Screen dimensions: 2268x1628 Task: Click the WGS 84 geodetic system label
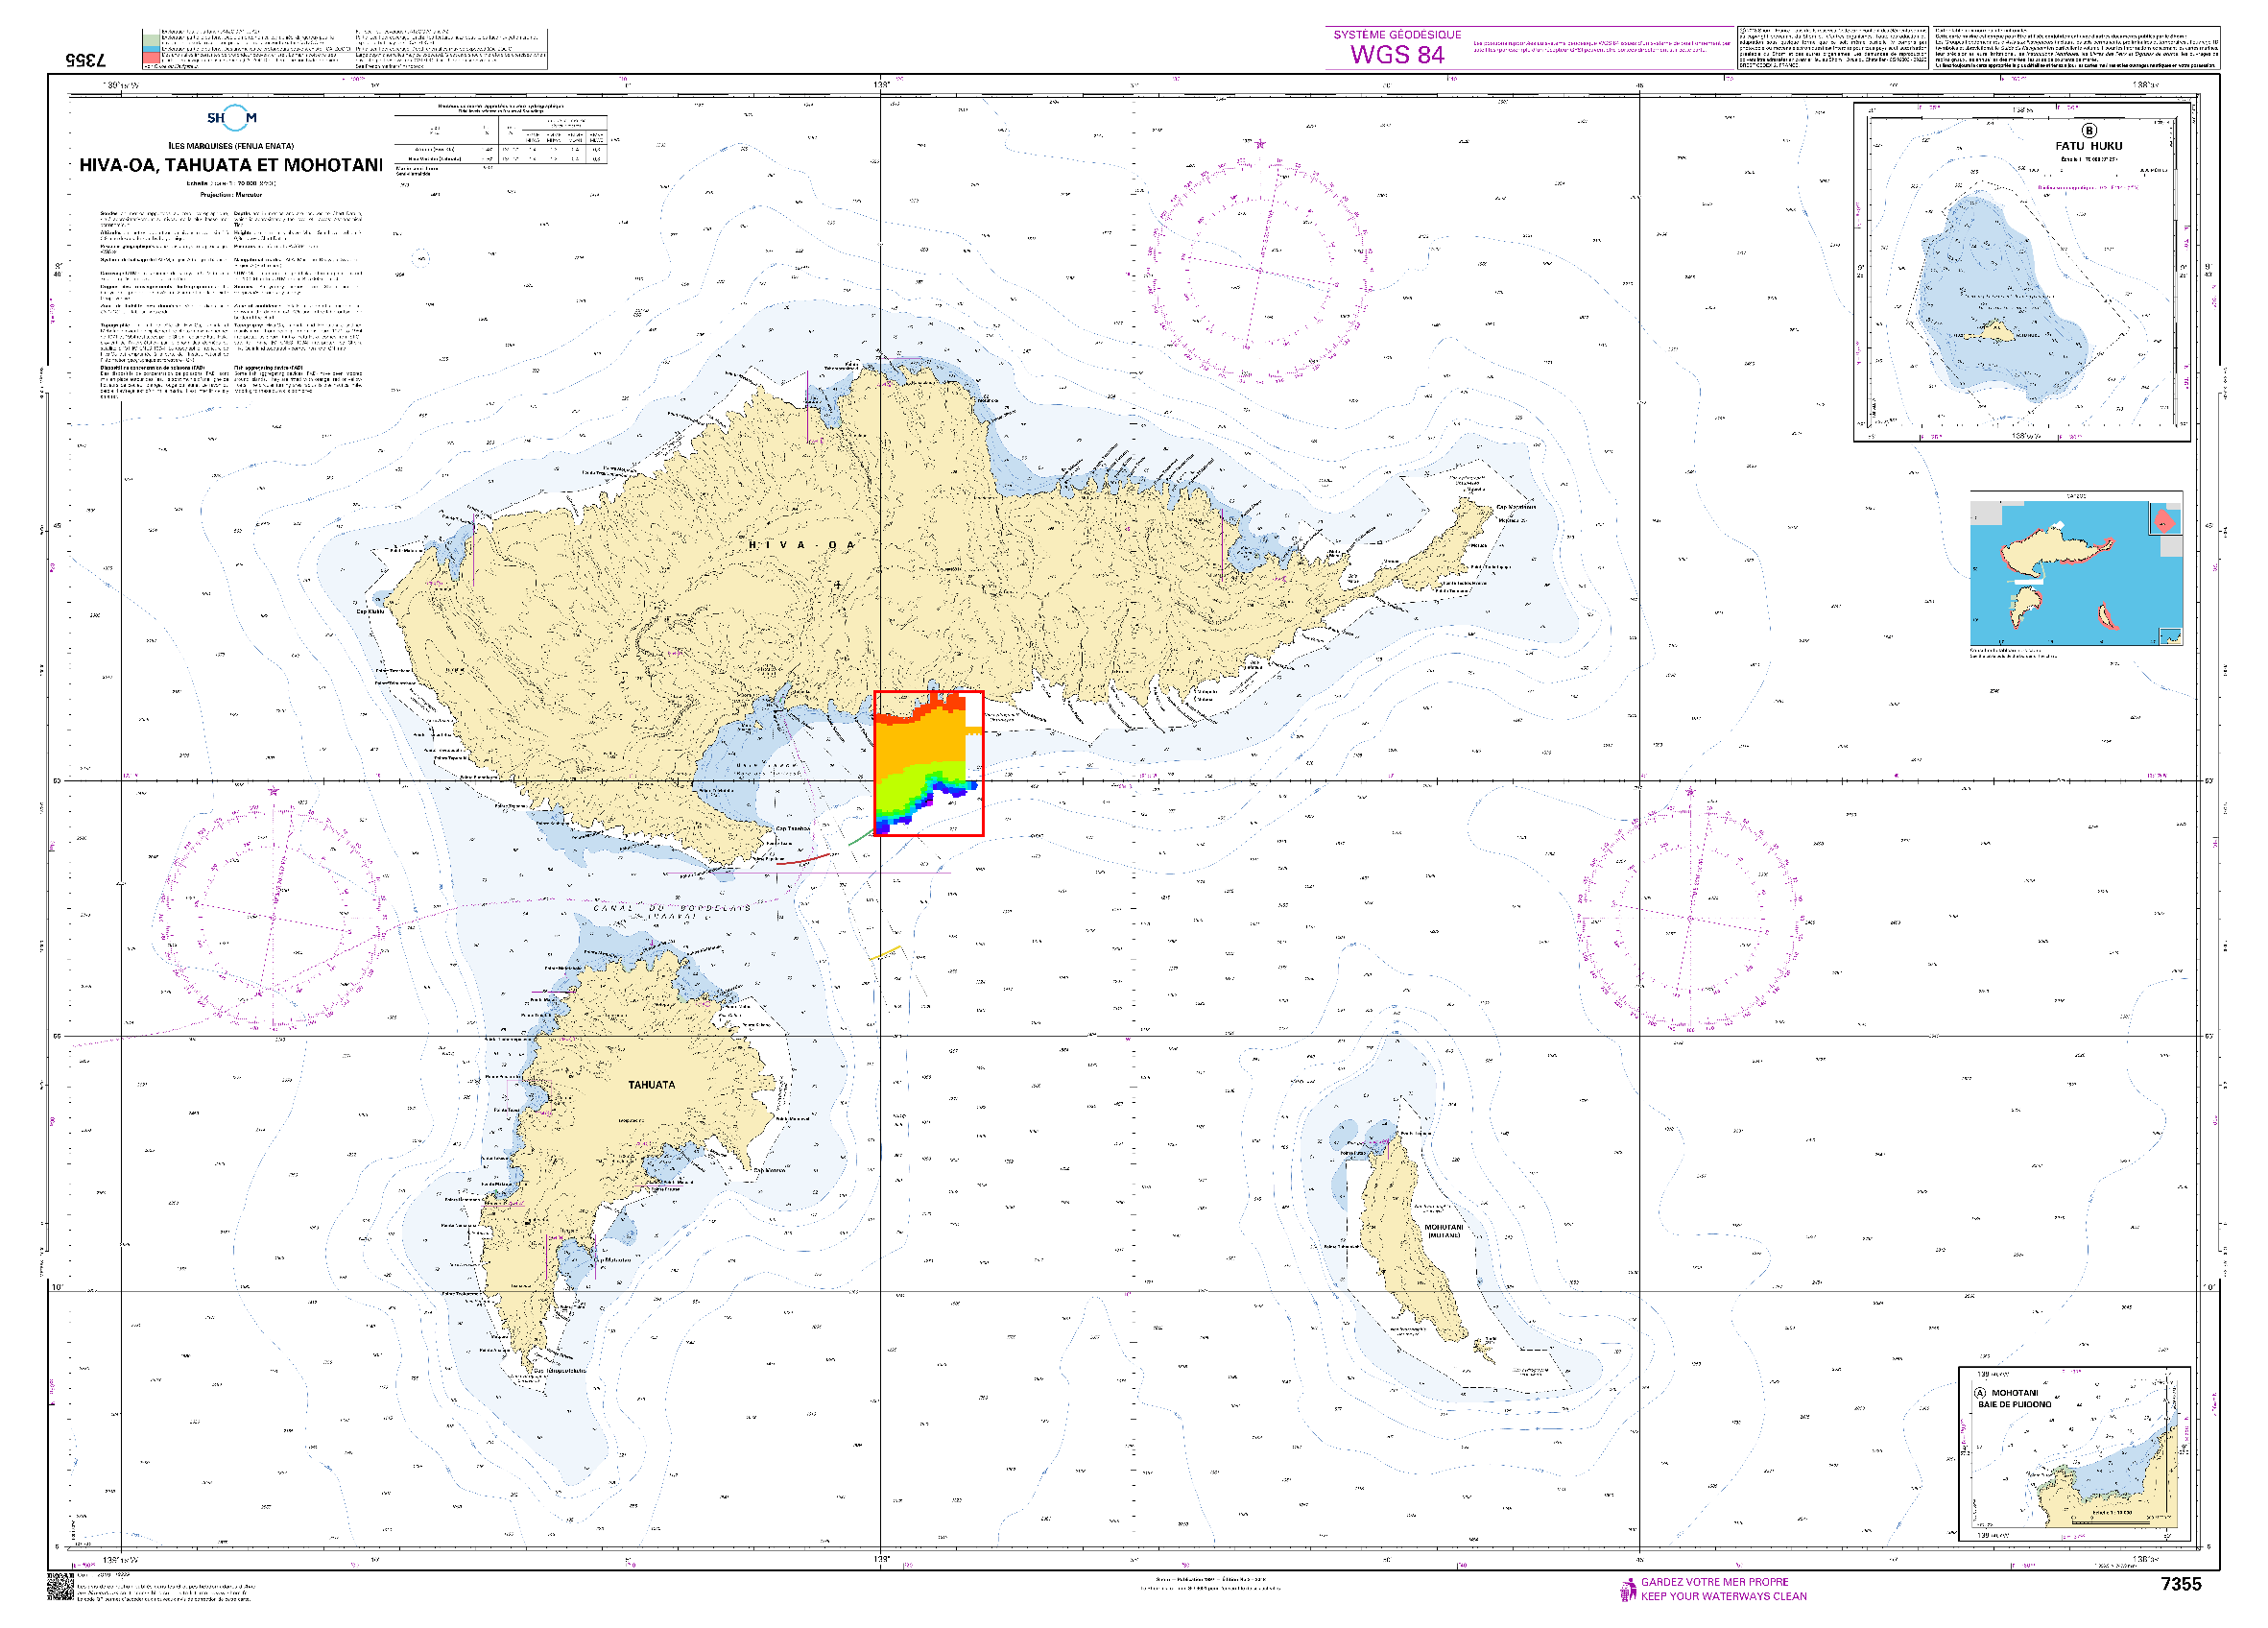click(1397, 54)
